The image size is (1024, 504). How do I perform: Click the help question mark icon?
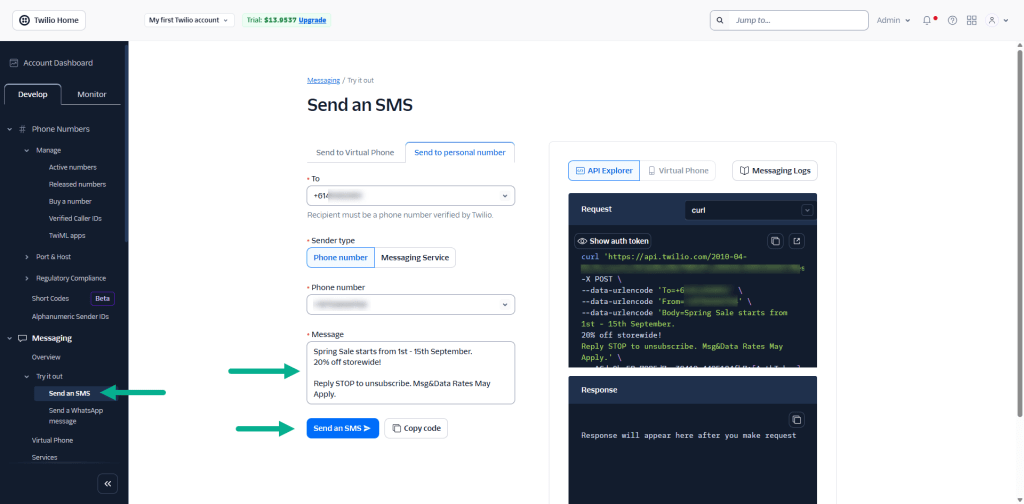(952, 20)
